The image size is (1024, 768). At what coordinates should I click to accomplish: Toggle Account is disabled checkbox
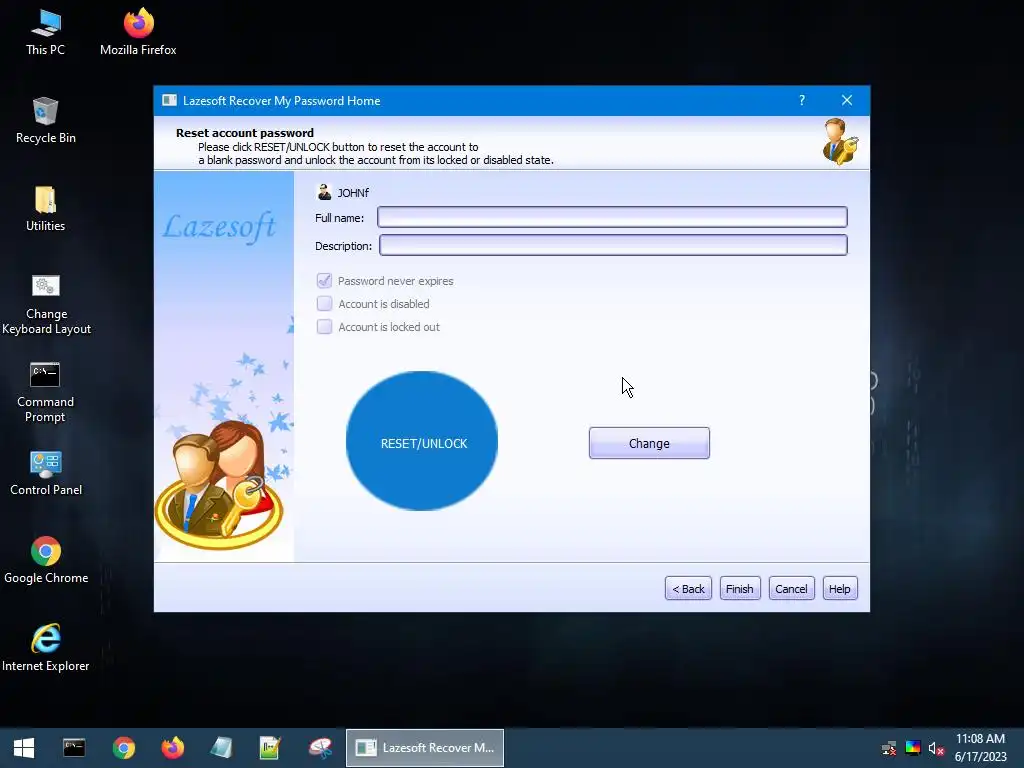pyautogui.click(x=324, y=304)
